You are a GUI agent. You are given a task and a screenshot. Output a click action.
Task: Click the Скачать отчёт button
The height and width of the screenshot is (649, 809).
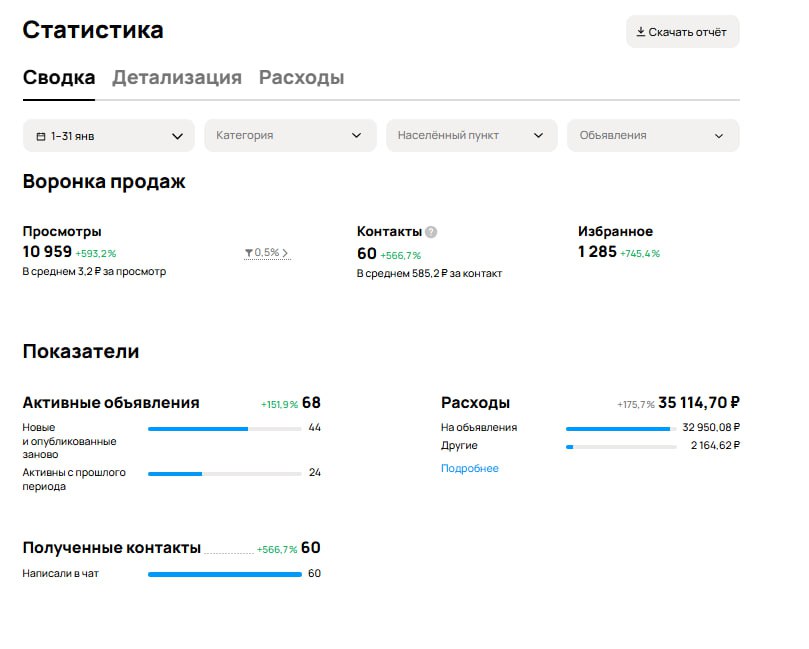[x=682, y=31]
